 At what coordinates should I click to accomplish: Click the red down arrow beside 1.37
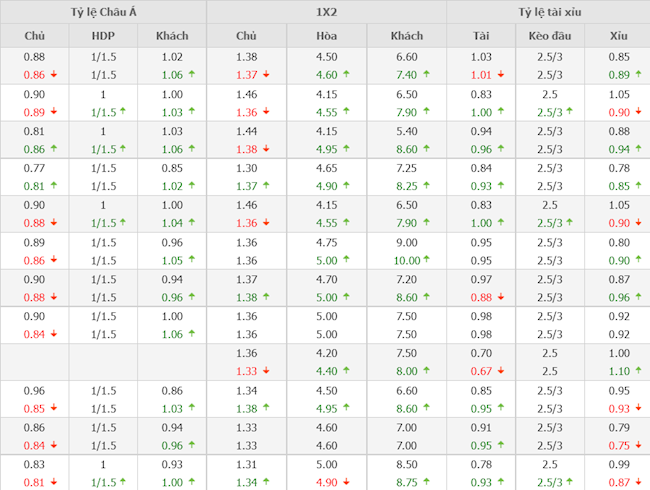pos(267,75)
